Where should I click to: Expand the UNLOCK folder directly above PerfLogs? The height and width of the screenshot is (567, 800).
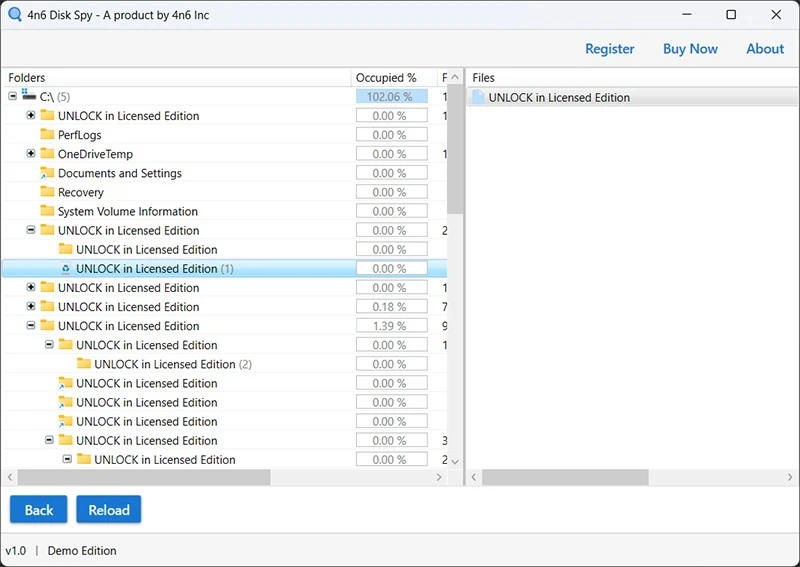pos(31,115)
